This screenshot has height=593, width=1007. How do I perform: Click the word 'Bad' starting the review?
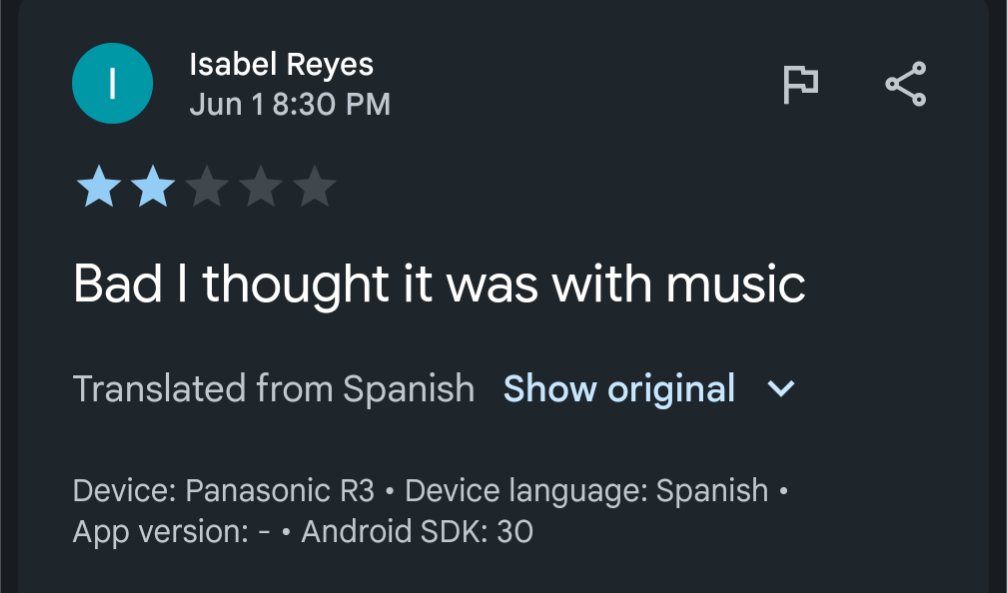[x=118, y=284]
